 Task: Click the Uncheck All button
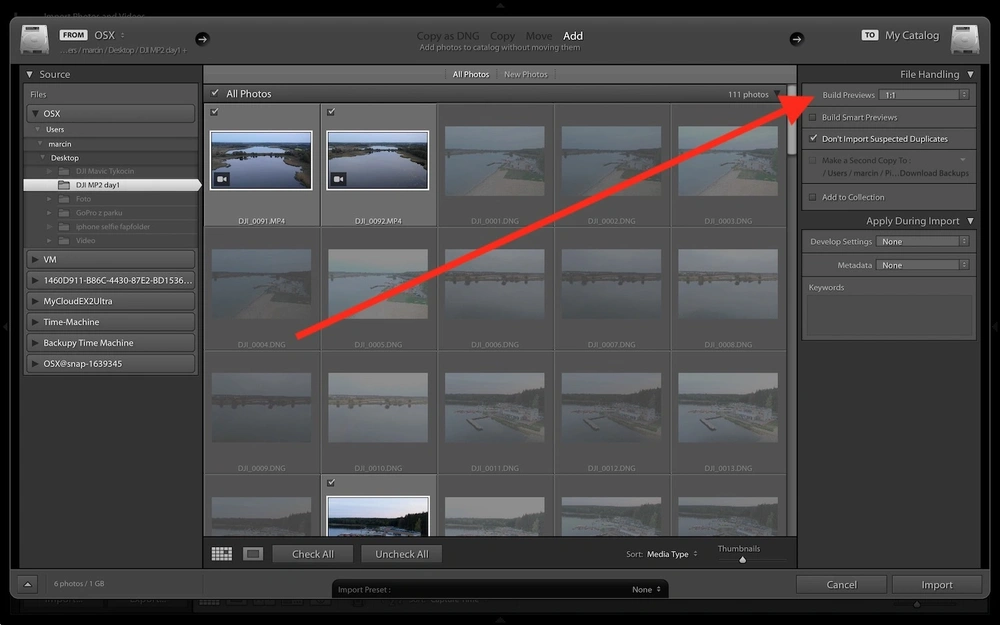pyautogui.click(x=402, y=554)
